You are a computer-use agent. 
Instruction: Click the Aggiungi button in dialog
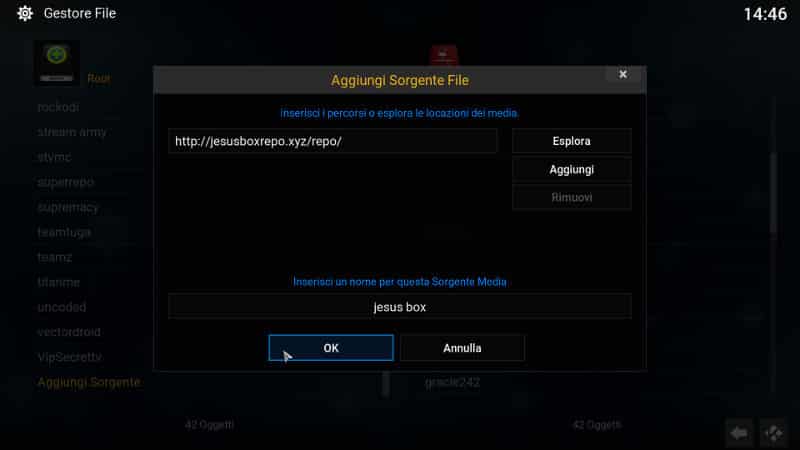(x=571, y=169)
